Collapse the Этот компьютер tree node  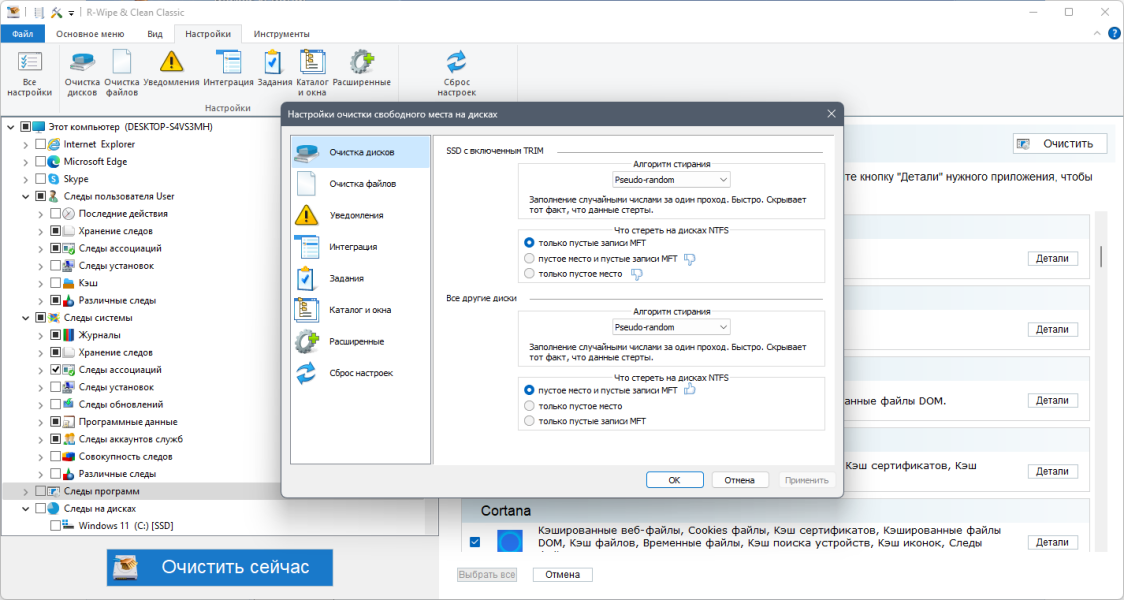tap(10, 127)
